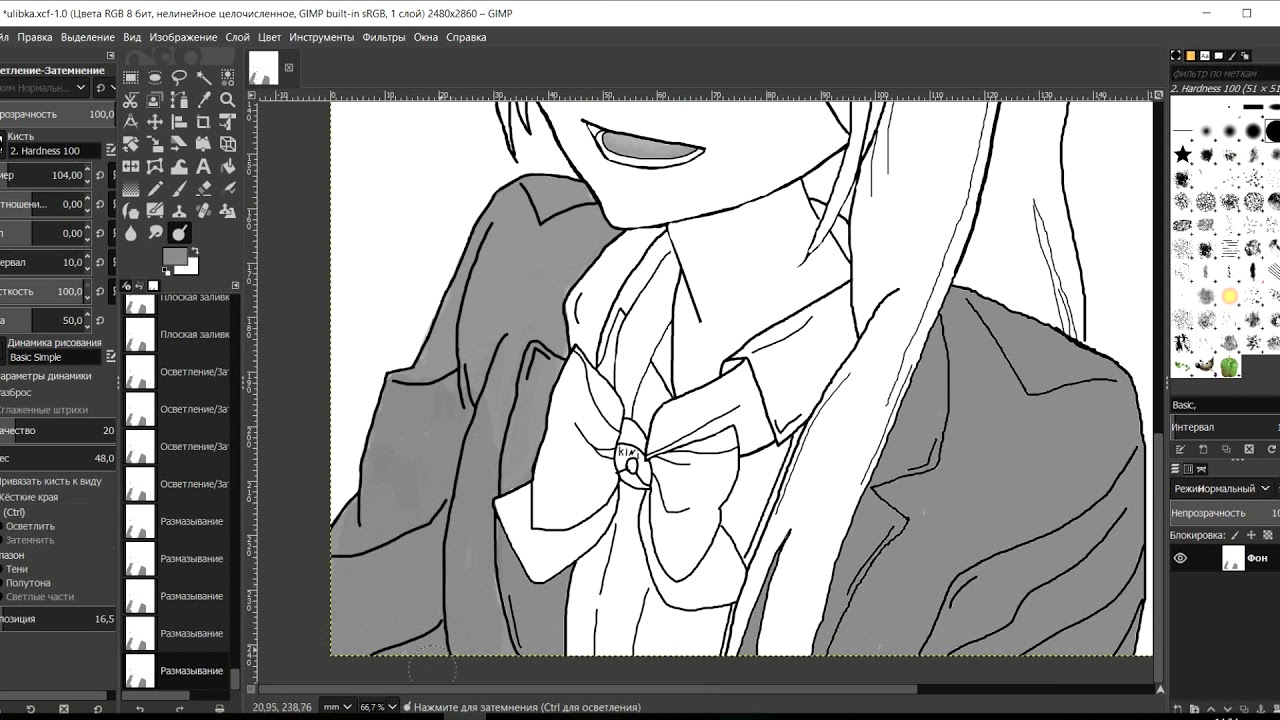Choose the Clone stamp tool

tap(179, 210)
